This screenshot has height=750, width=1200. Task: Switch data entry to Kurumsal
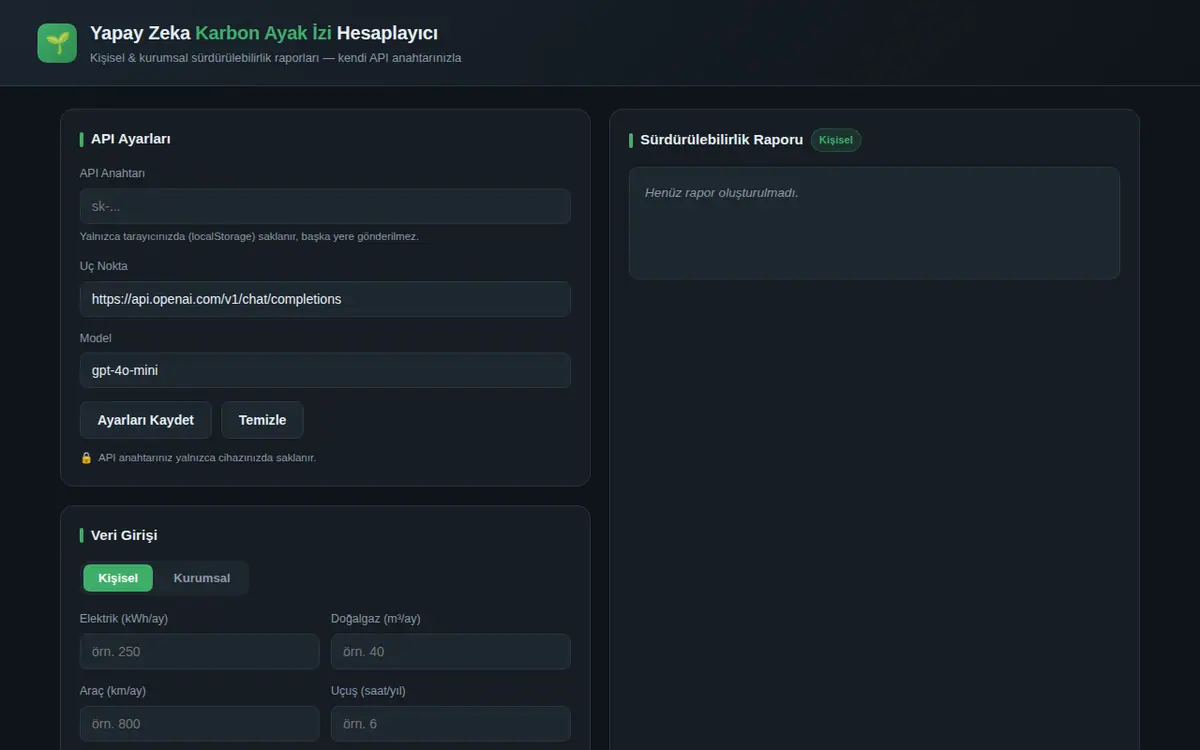point(202,578)
